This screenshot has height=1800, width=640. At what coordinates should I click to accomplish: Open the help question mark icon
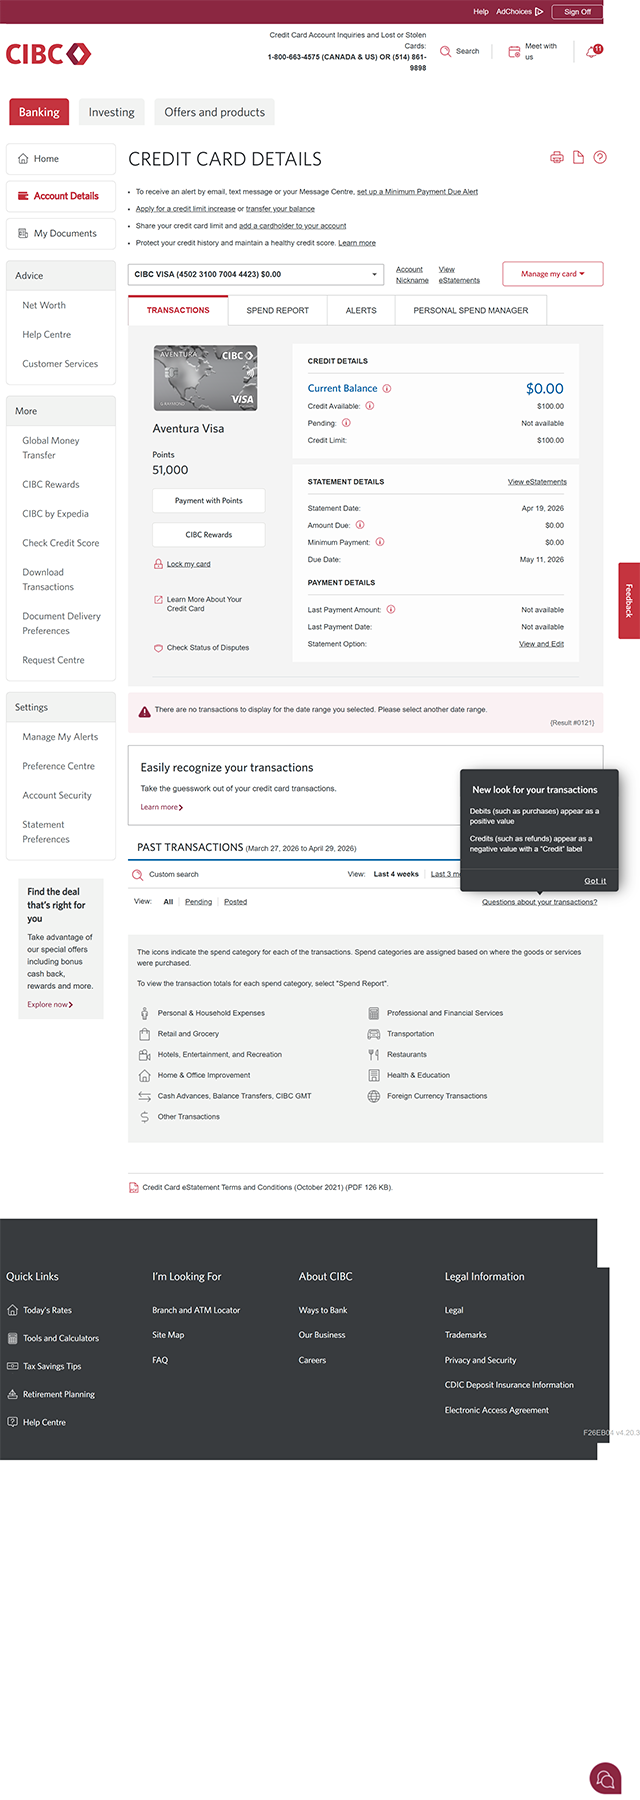pos(600,157)
